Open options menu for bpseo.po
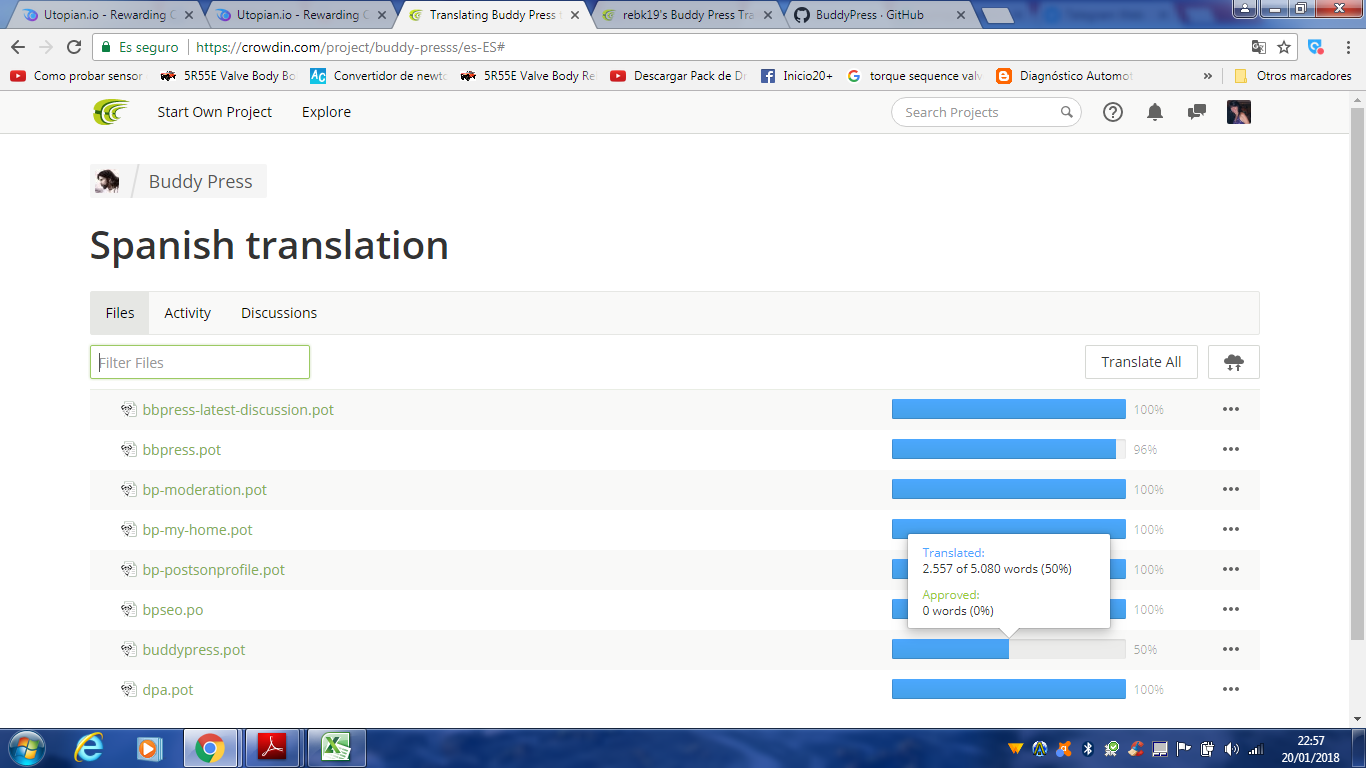Viewport: 1366px width, 768px height. coord(1231,609)
